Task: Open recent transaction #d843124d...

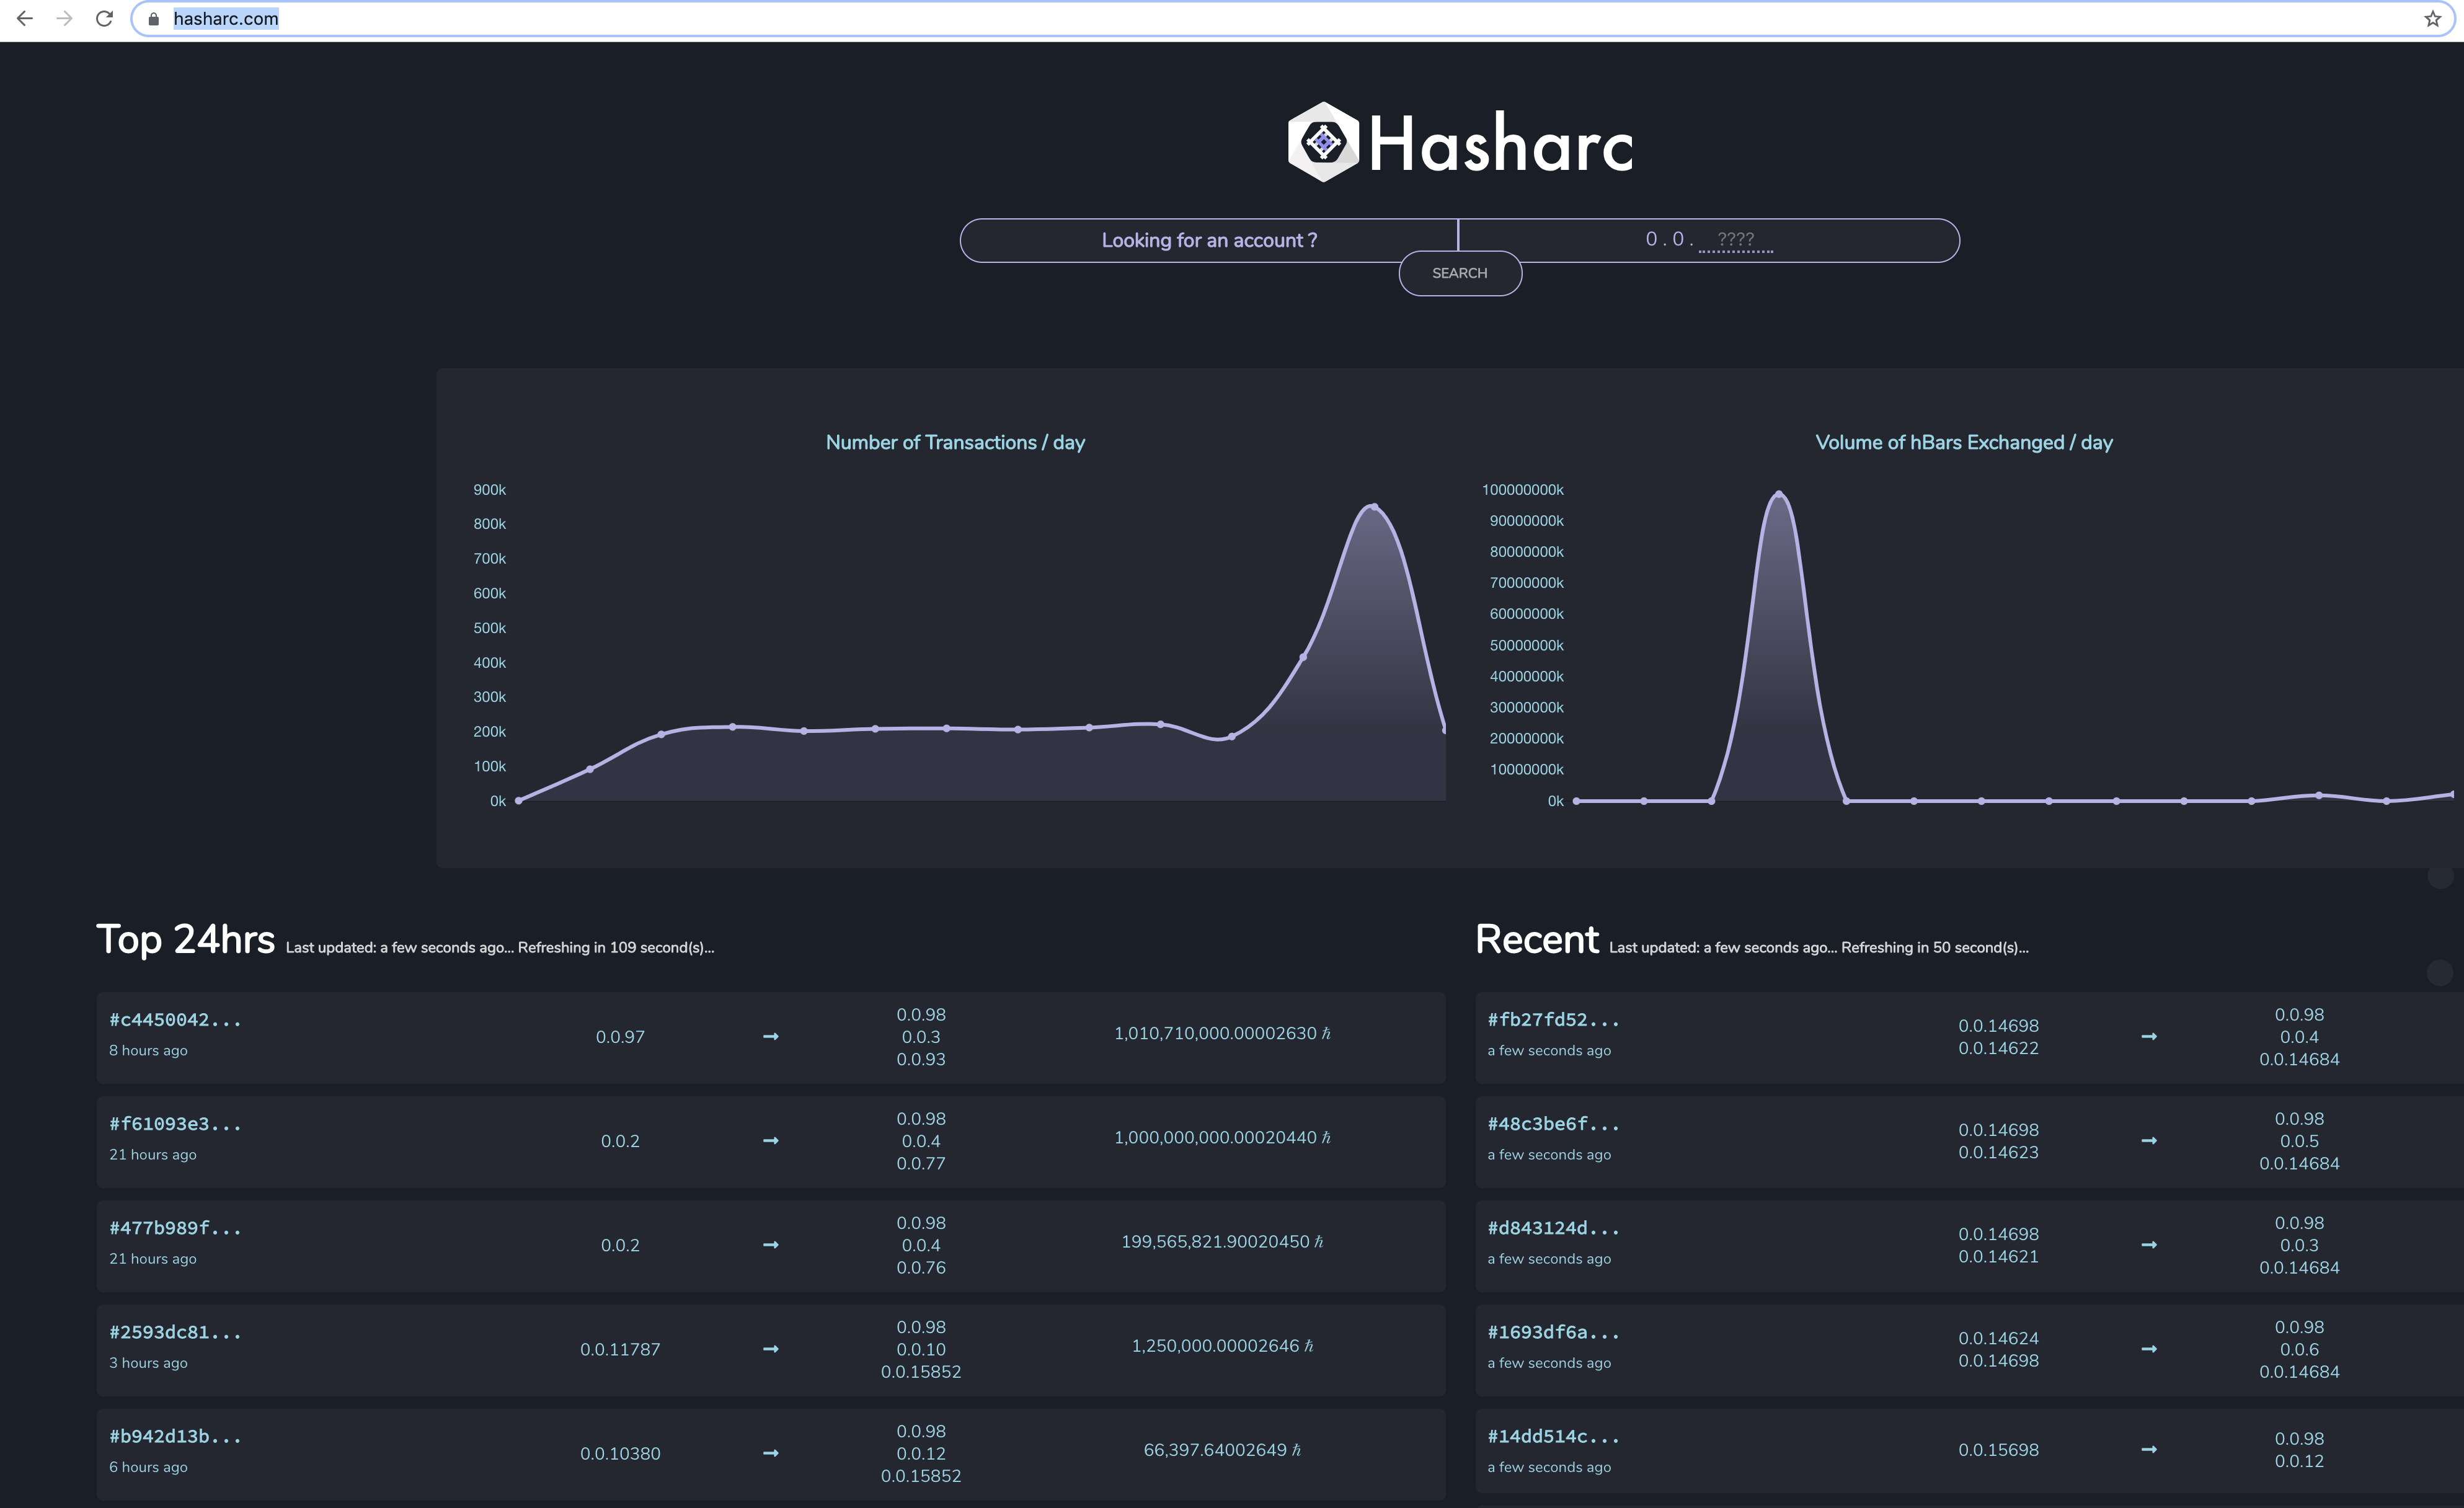Action: pos(1553,1228)
